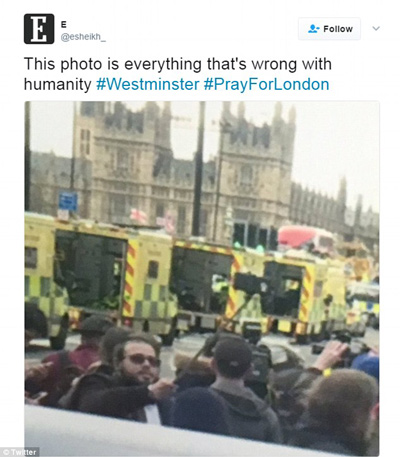Open the #PrayForLondon hashtag

[266, 84]
